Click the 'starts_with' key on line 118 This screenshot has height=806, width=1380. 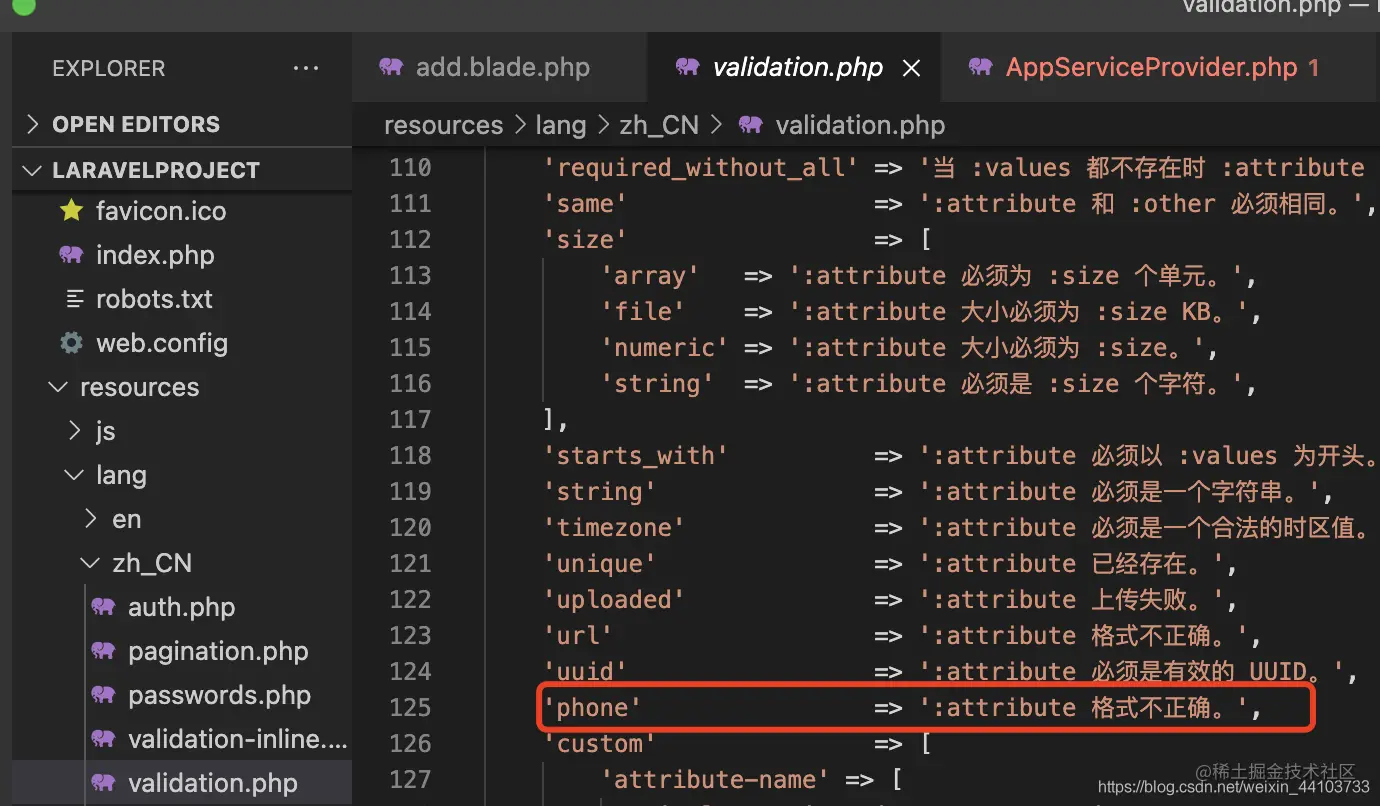click(x=636, y=456)
